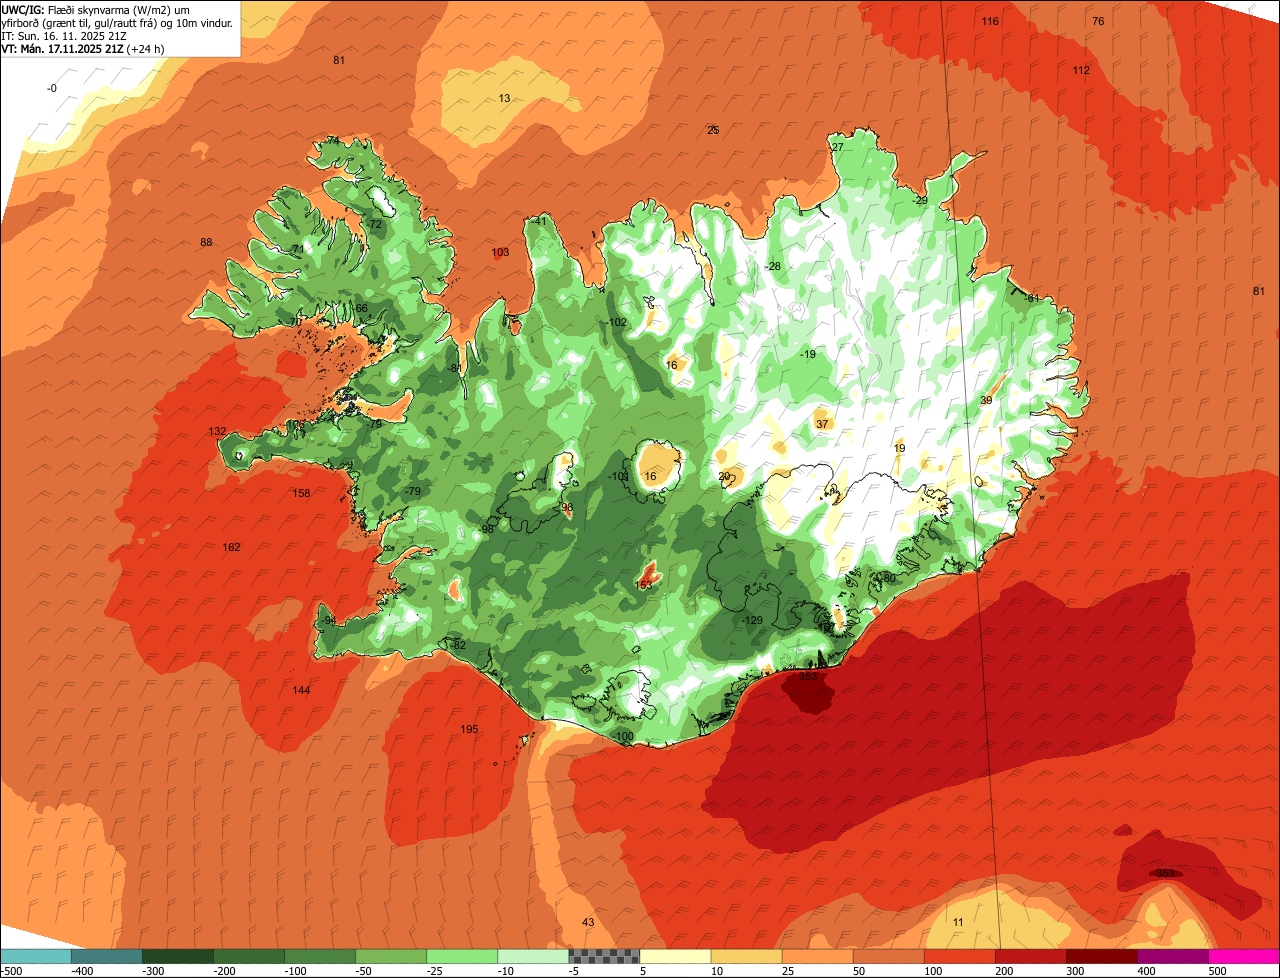Click the '-28' value on the map
This screenshot has height=978, width=1280.
[x=772, y=266]
